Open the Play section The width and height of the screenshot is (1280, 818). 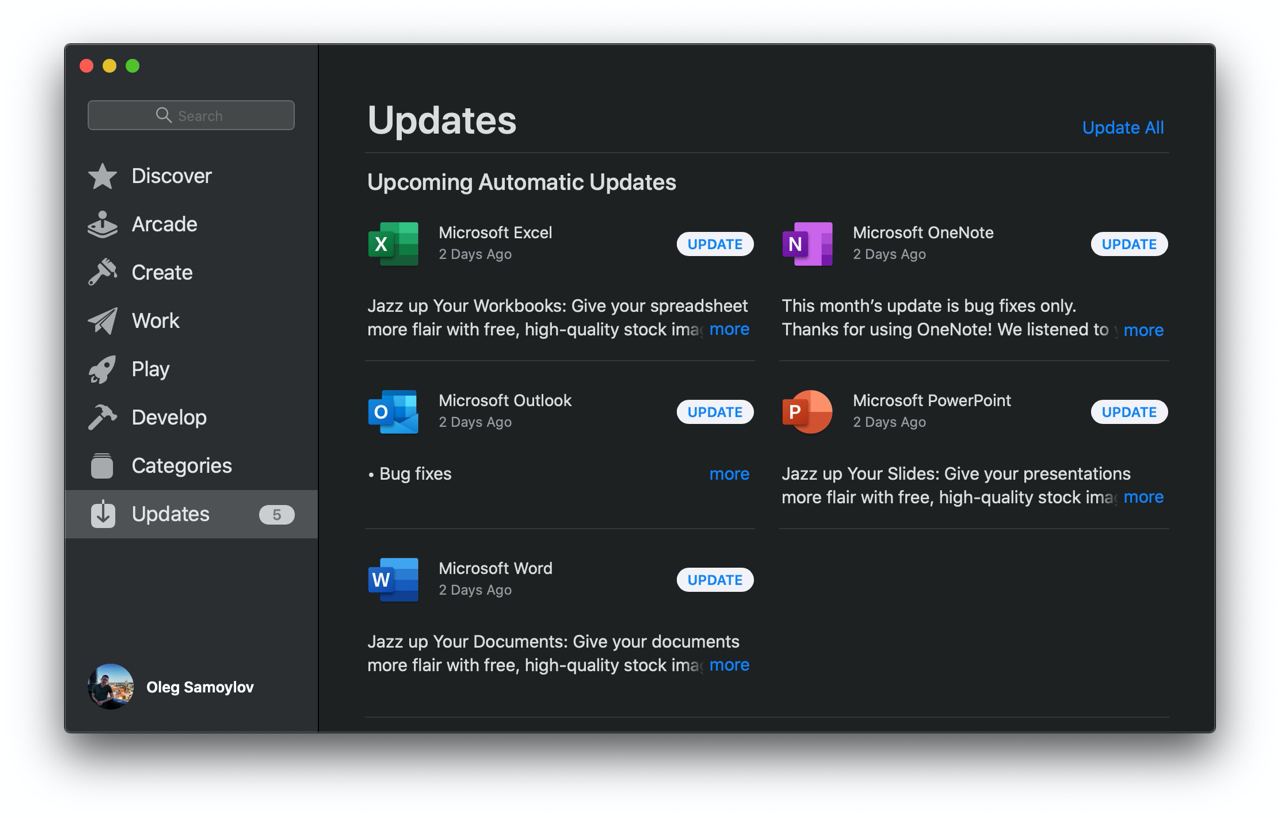(x=191, y=369)
